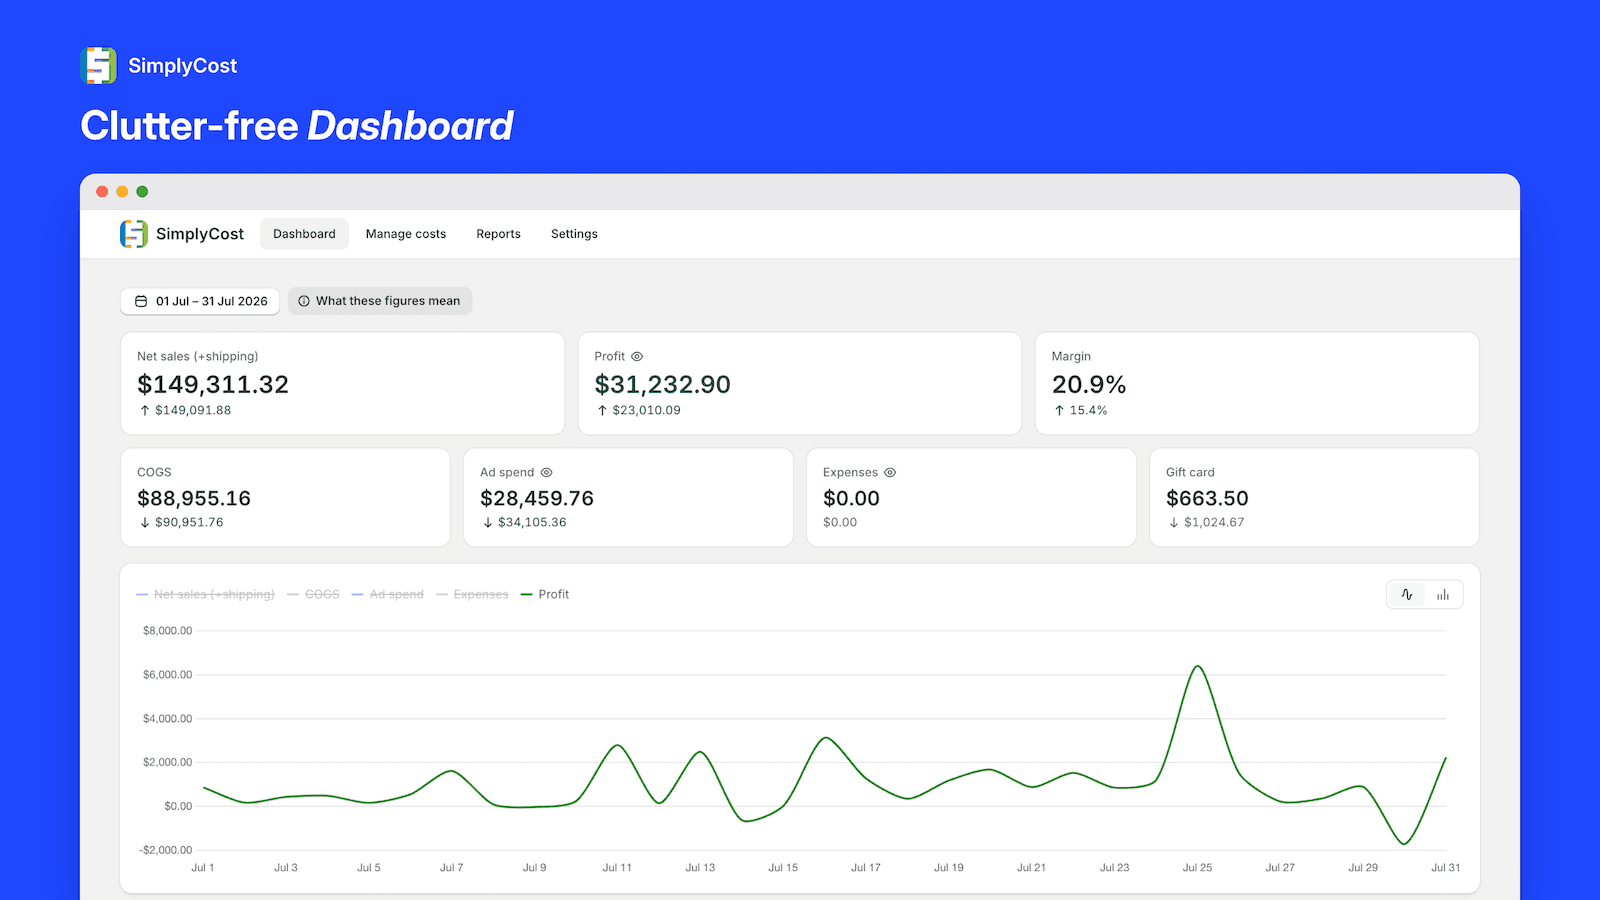The width and height of the screenshot is (1600, 900).
Task: Click the Profit low point near Jul 30
Action: pos(1404,844)
